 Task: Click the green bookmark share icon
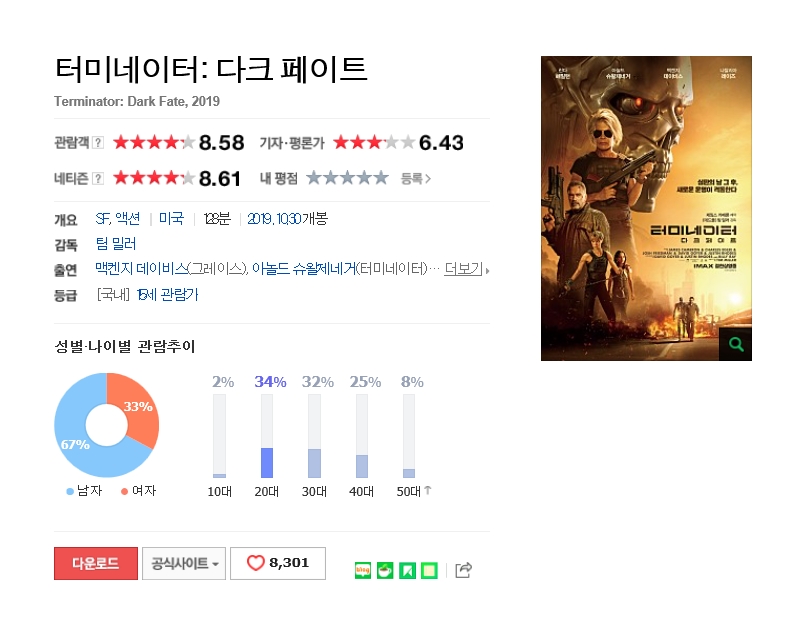(x=407, y=570)
